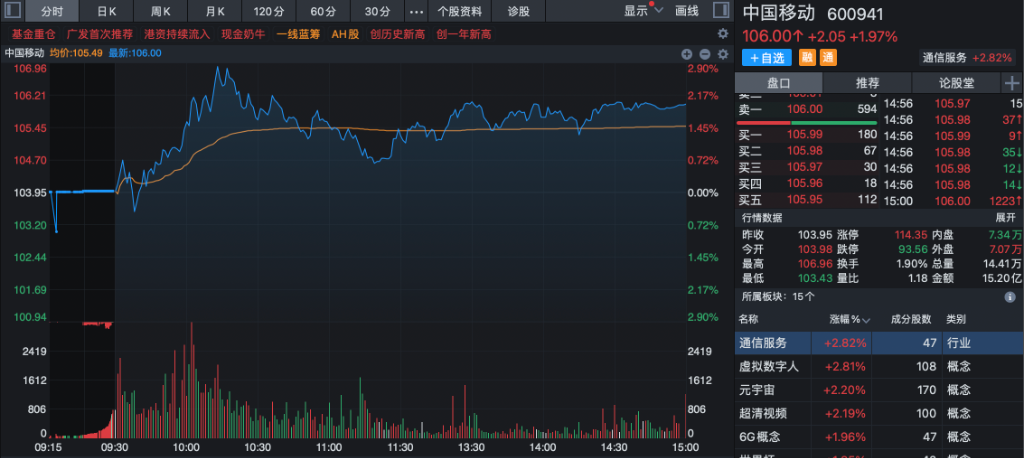
Task: Click the 融 margin trading badge
Action: (x=808, y=57)
